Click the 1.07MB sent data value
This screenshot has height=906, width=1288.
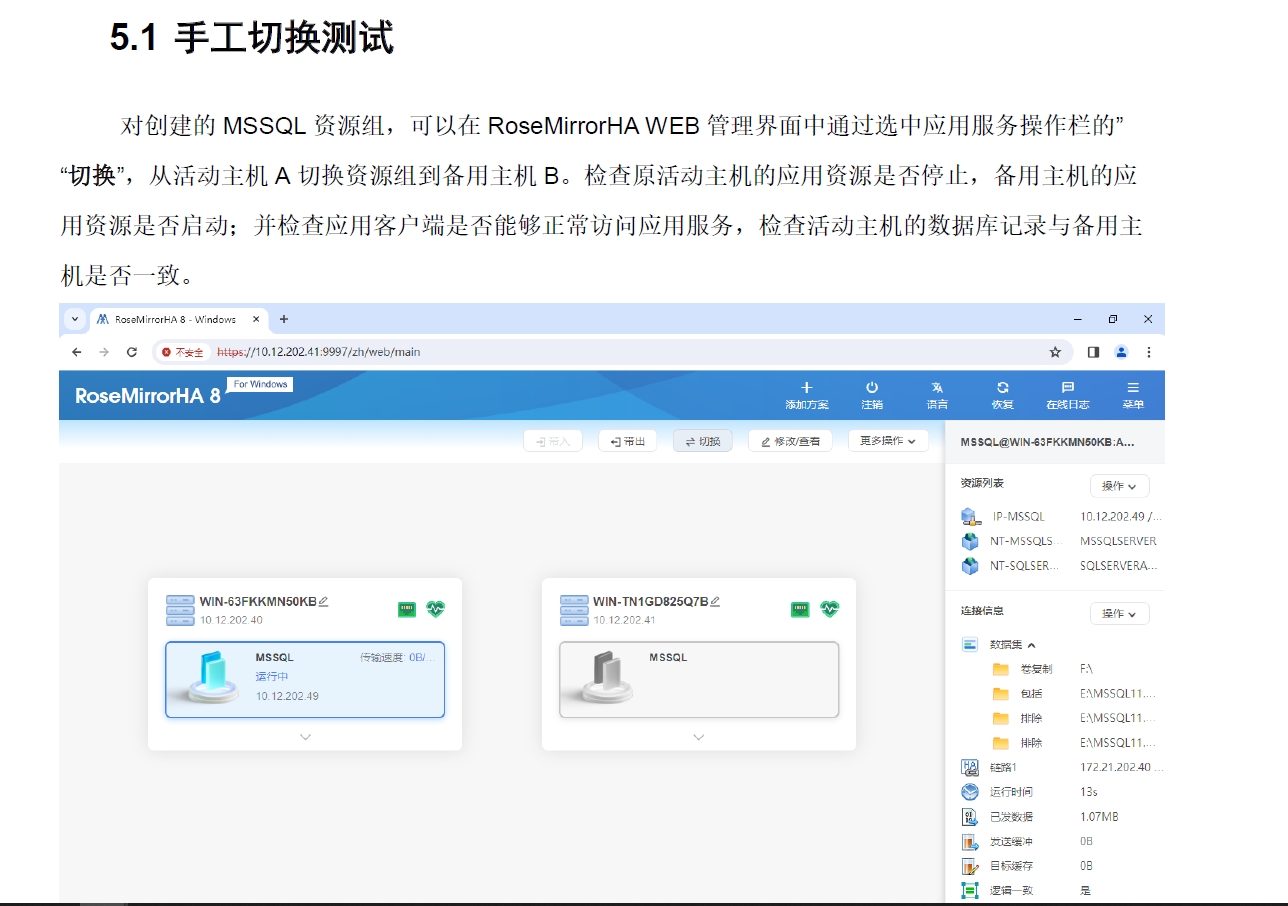1099,817
